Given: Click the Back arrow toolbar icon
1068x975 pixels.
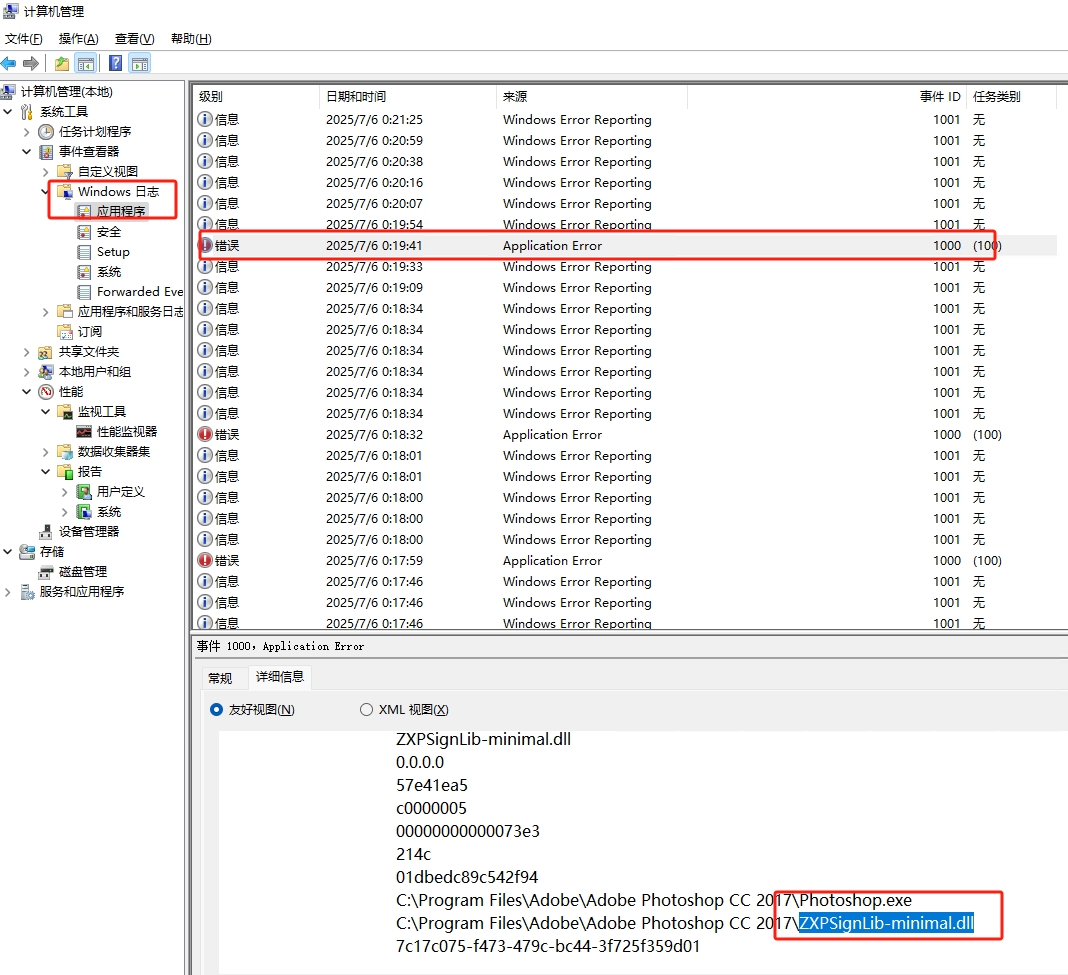Looking at the screenshot, I should (x=9, y=64).
